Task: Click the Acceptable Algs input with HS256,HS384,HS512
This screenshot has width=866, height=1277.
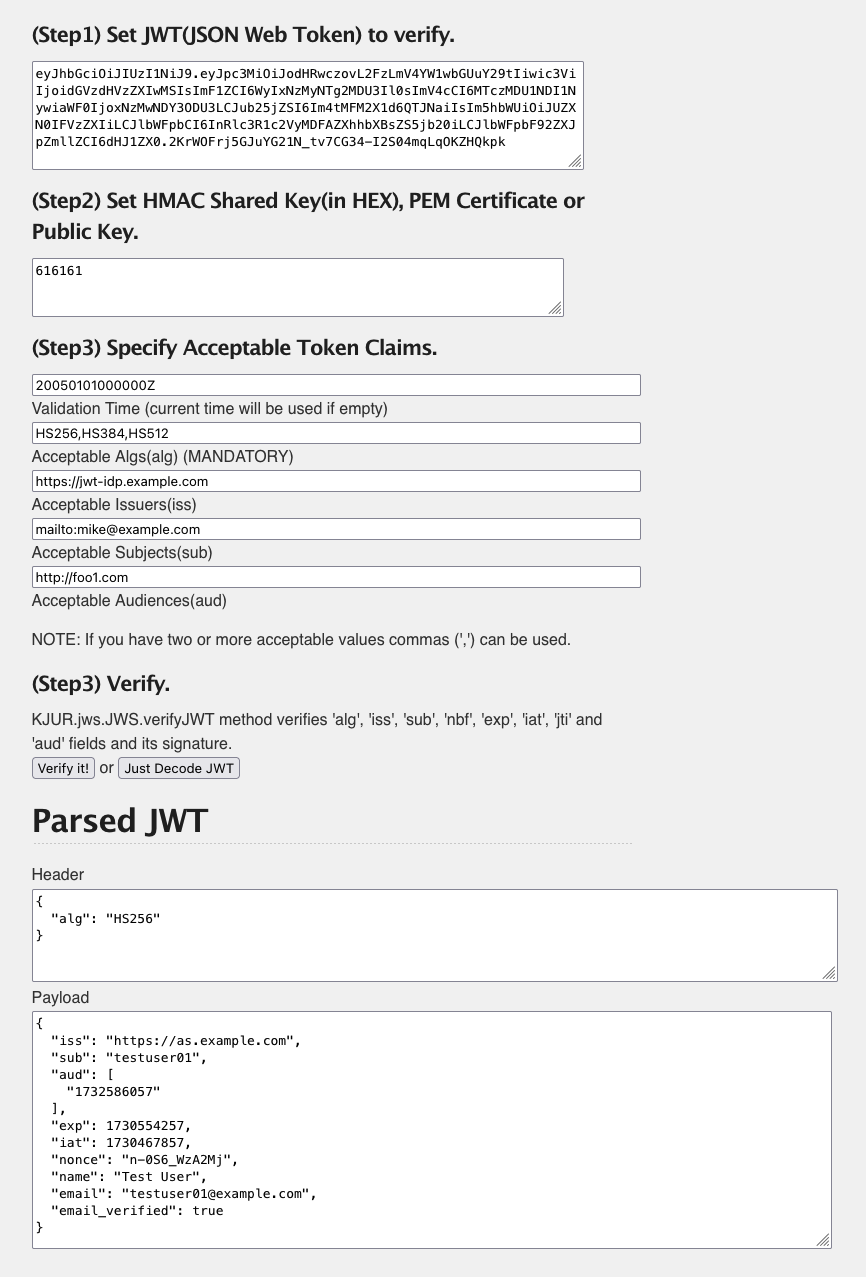Action: [336, 433]
